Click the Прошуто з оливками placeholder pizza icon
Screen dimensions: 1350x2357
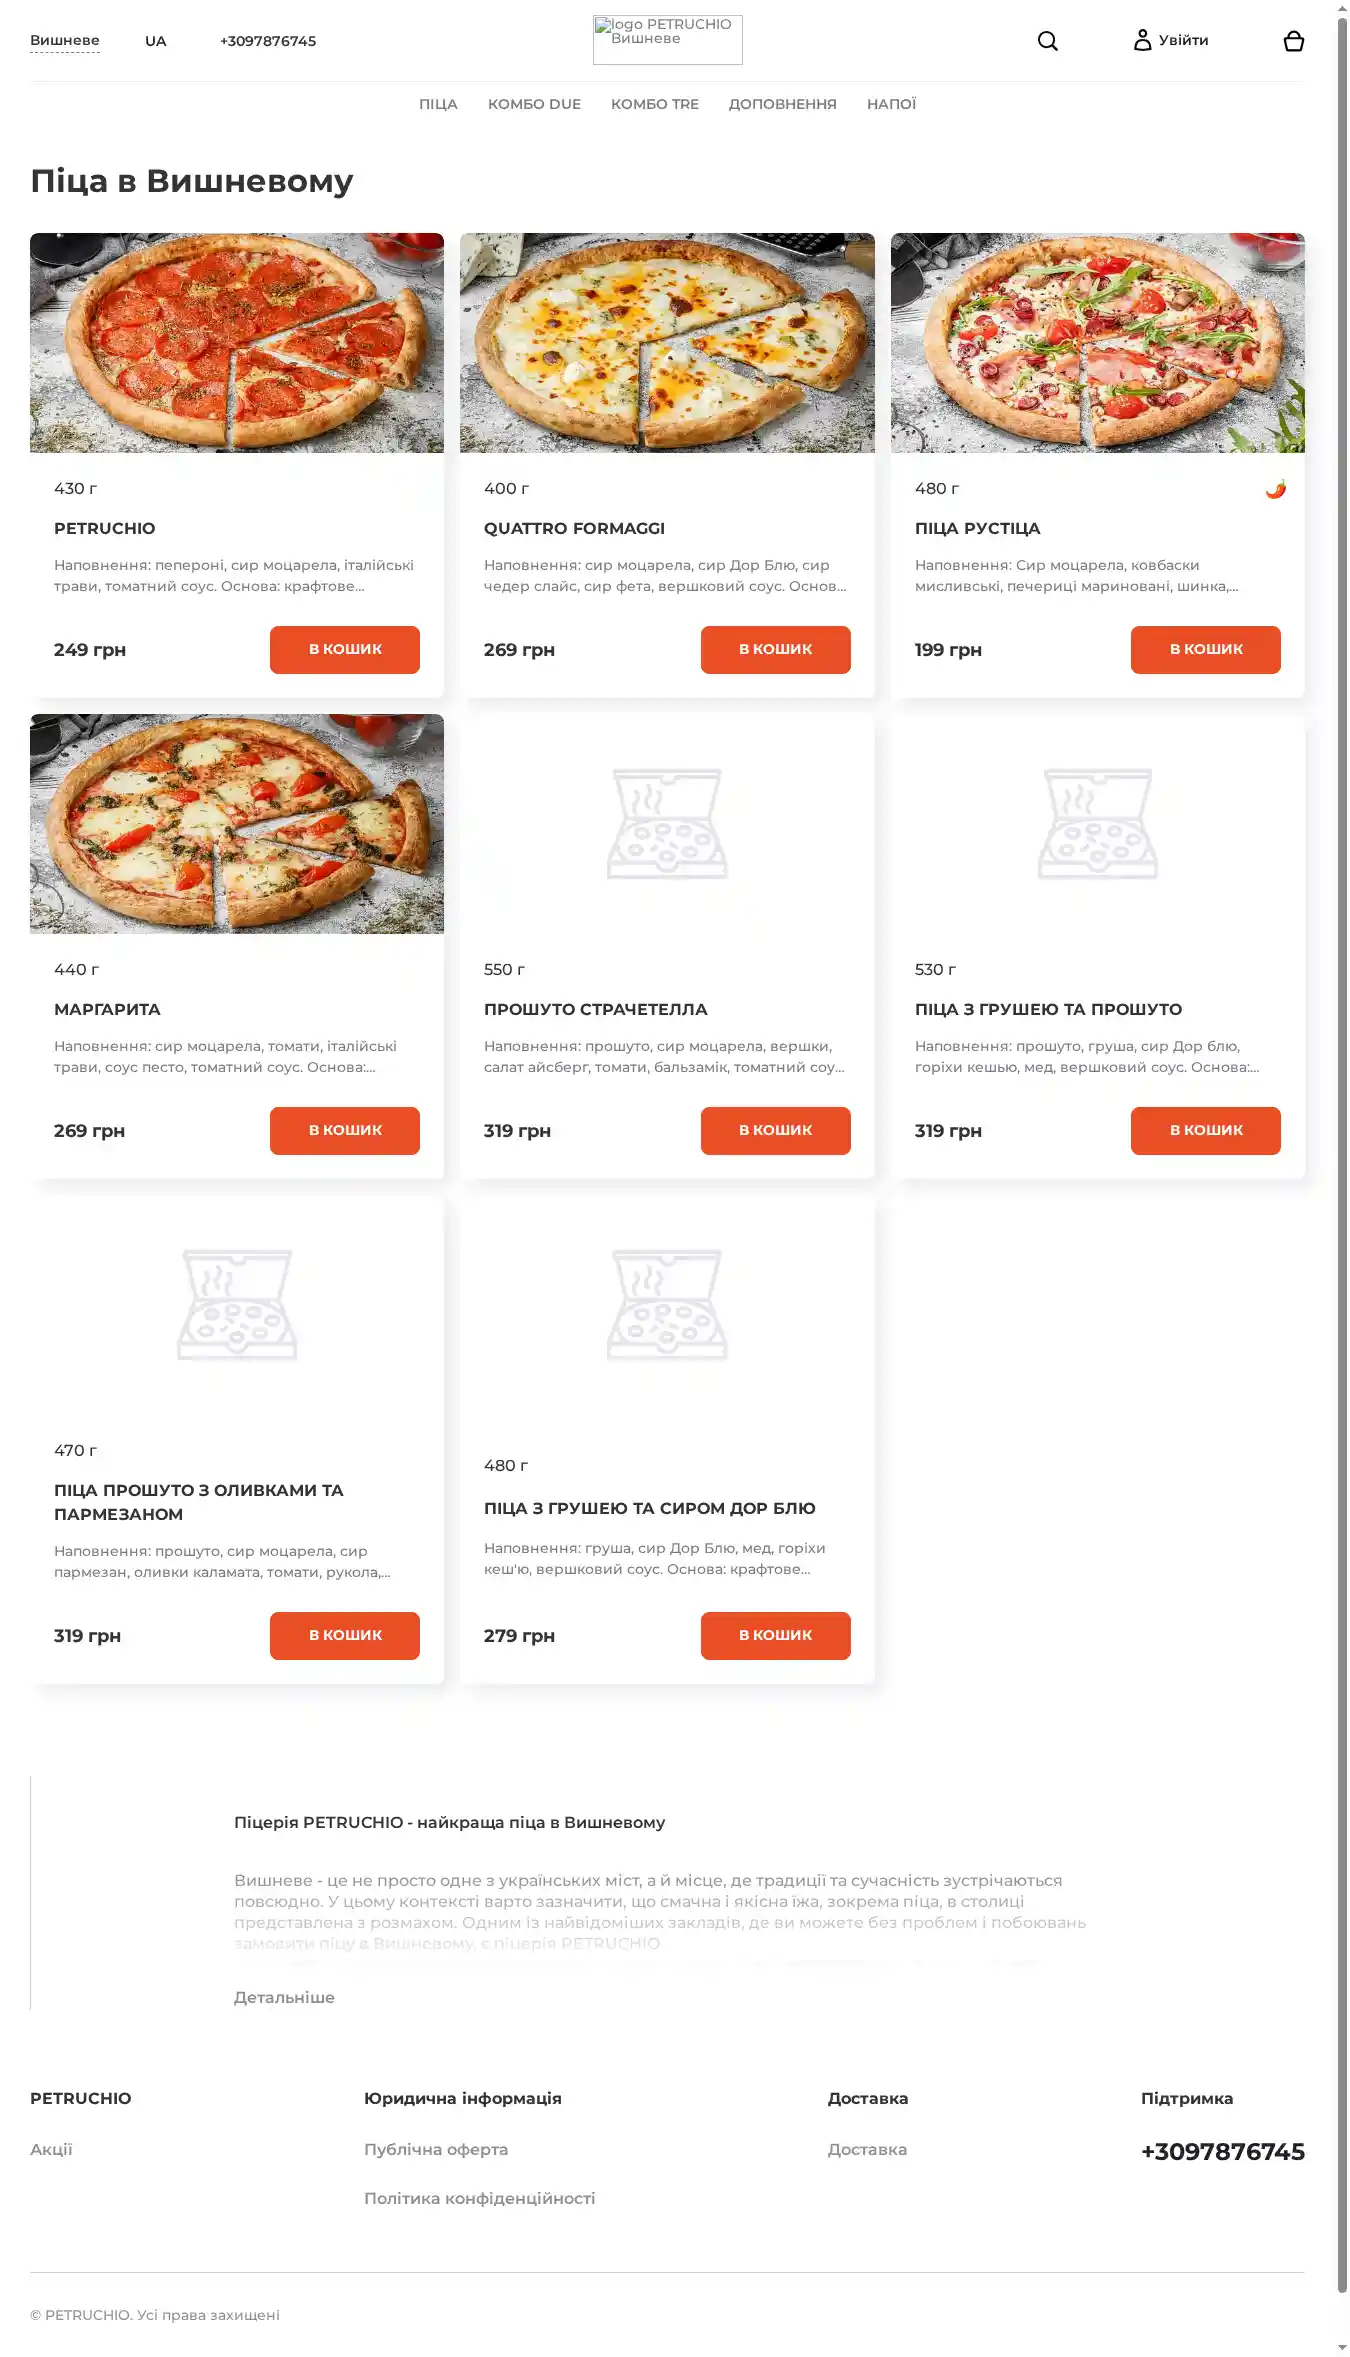pyautogui.click(x=237, y=1305)
